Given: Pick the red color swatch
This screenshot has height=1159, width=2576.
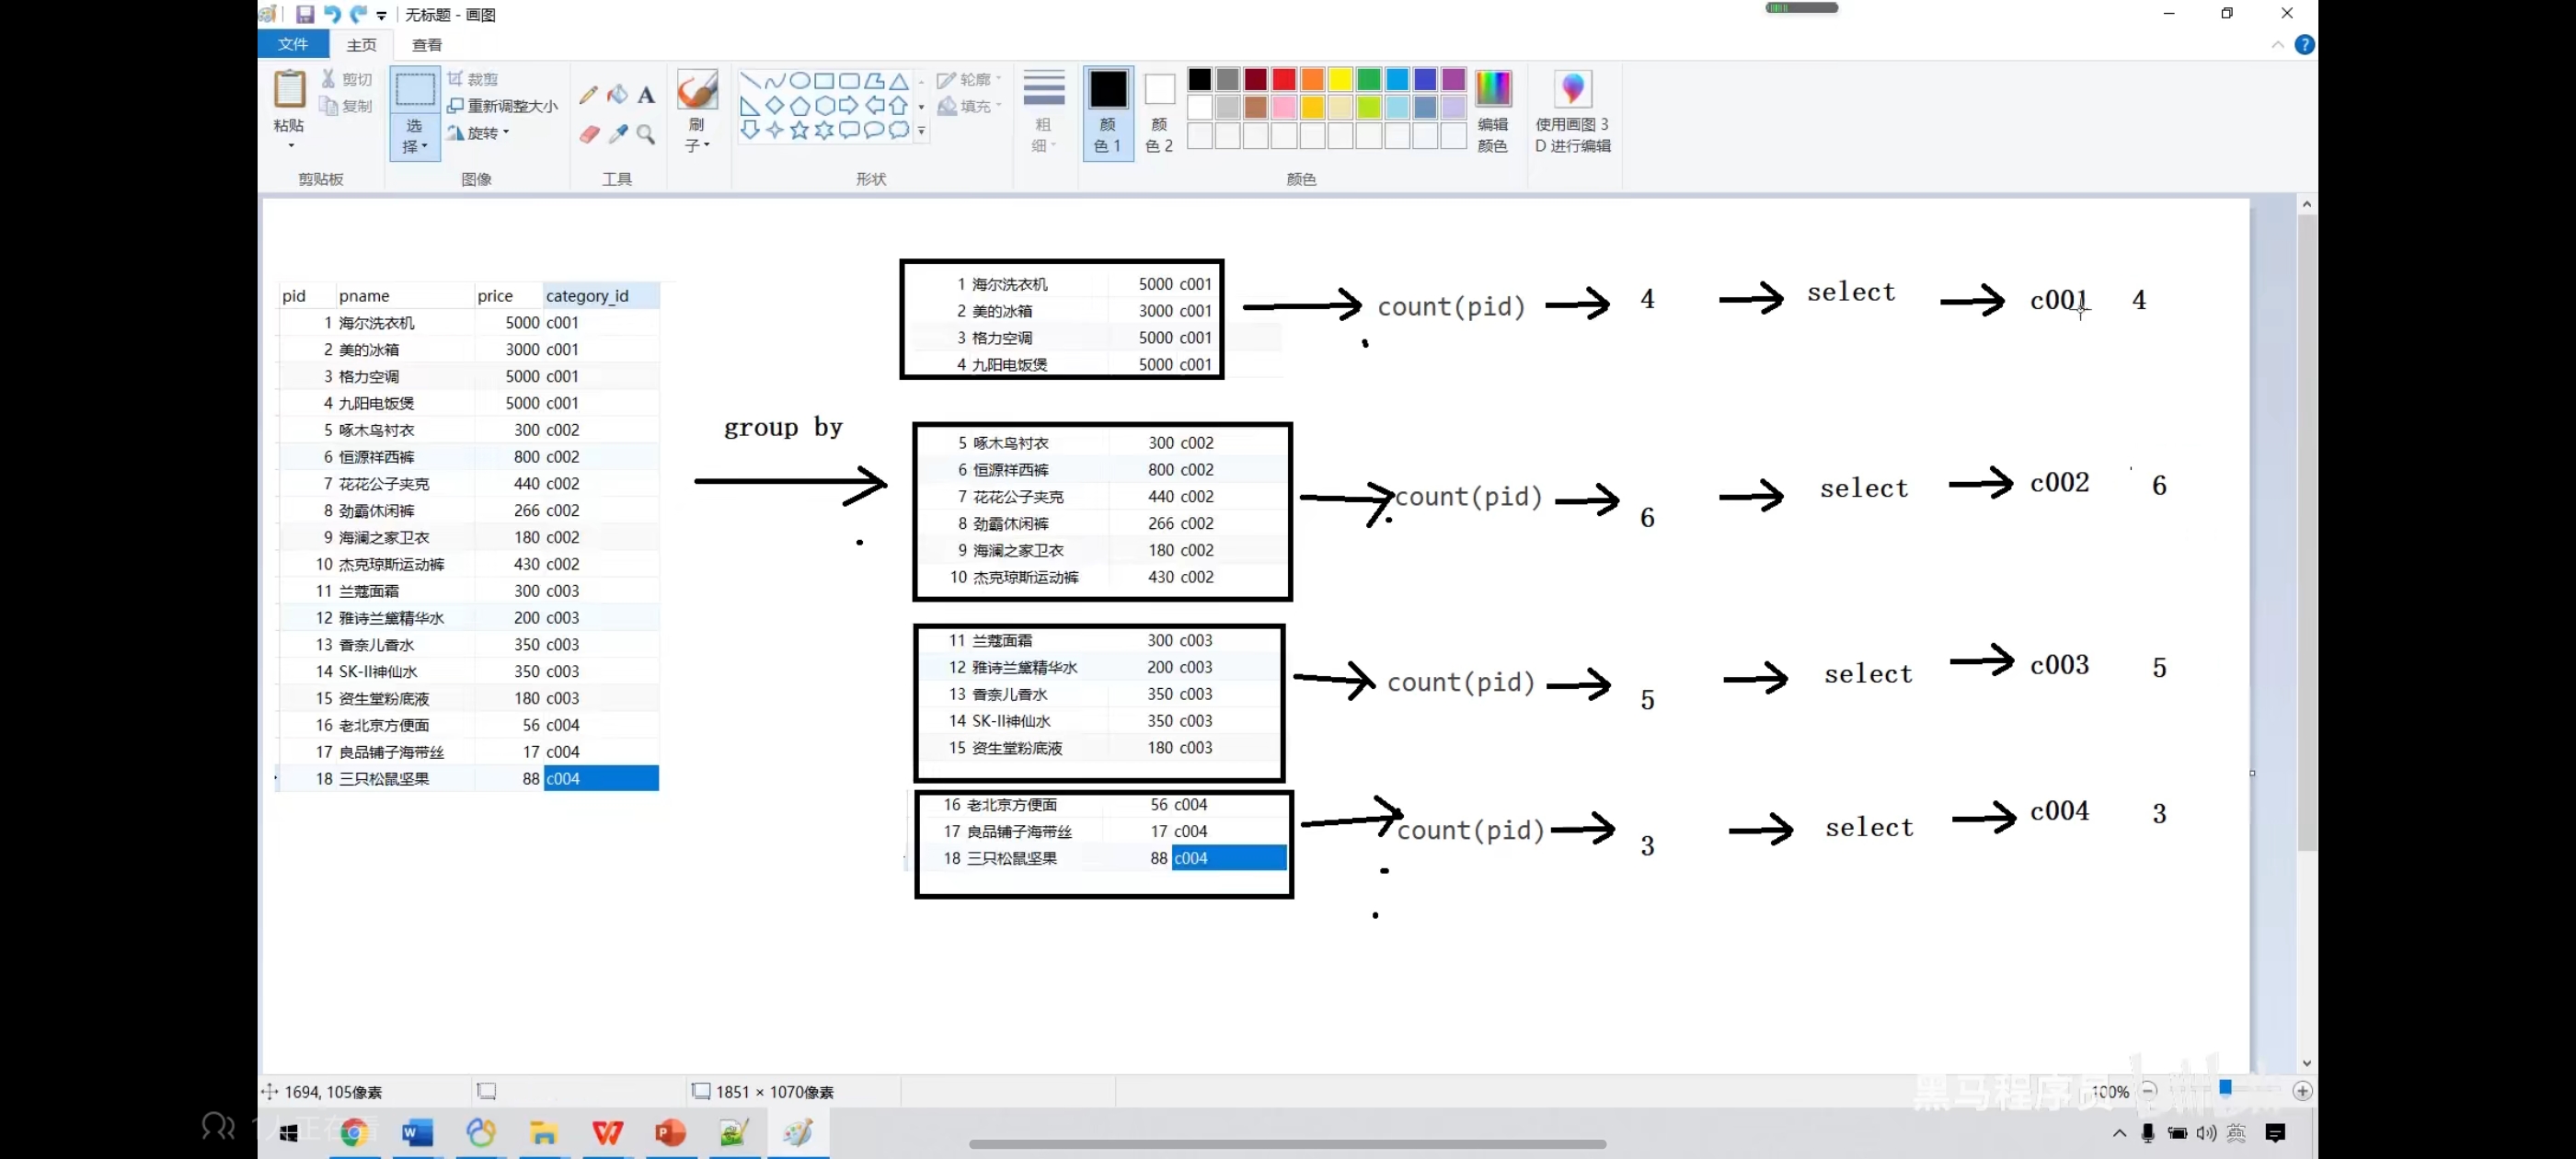Looking at the screenshot, I should pyautogui.click(x=1284, y=79).
